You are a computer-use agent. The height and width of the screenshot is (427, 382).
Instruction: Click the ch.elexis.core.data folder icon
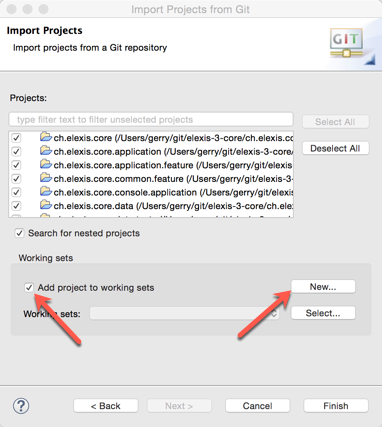pyautogui.click(x=46, y=205)
